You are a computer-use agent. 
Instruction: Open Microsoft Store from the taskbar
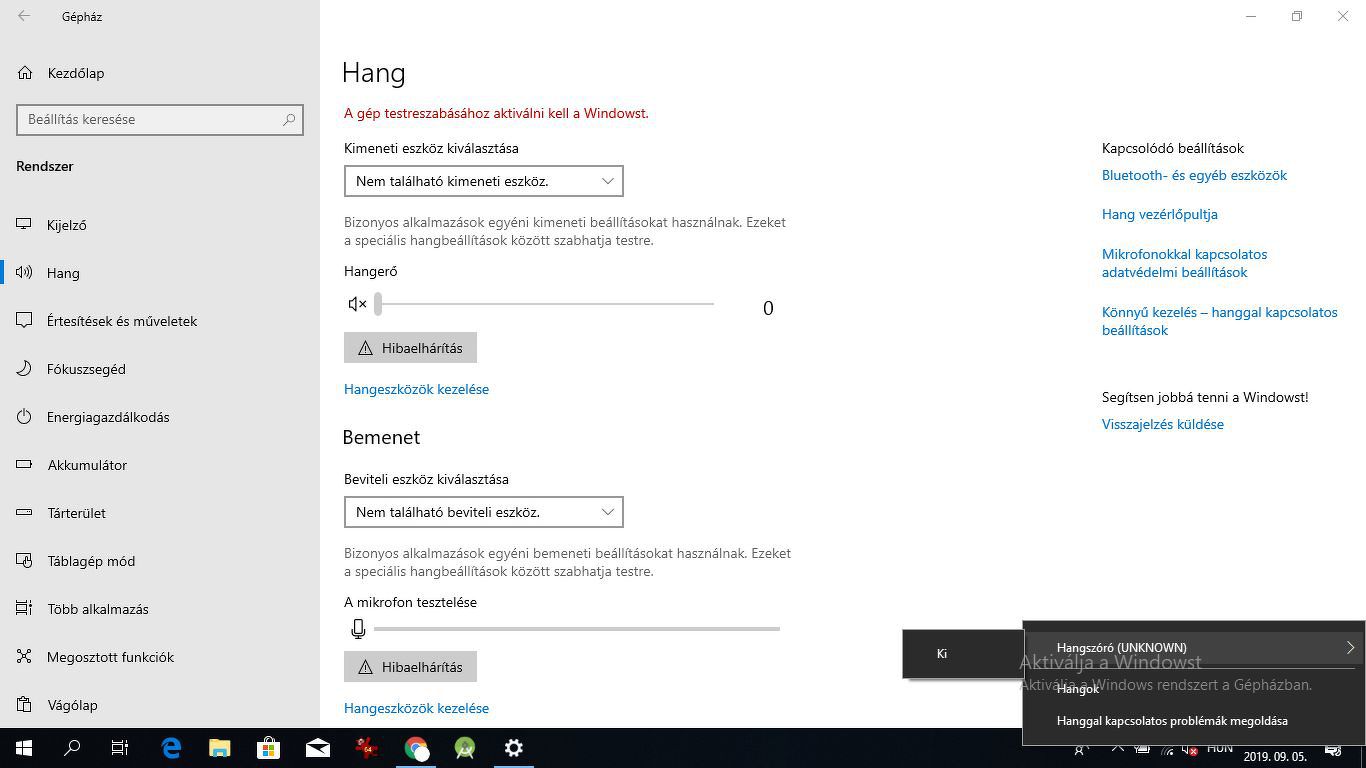268,748
